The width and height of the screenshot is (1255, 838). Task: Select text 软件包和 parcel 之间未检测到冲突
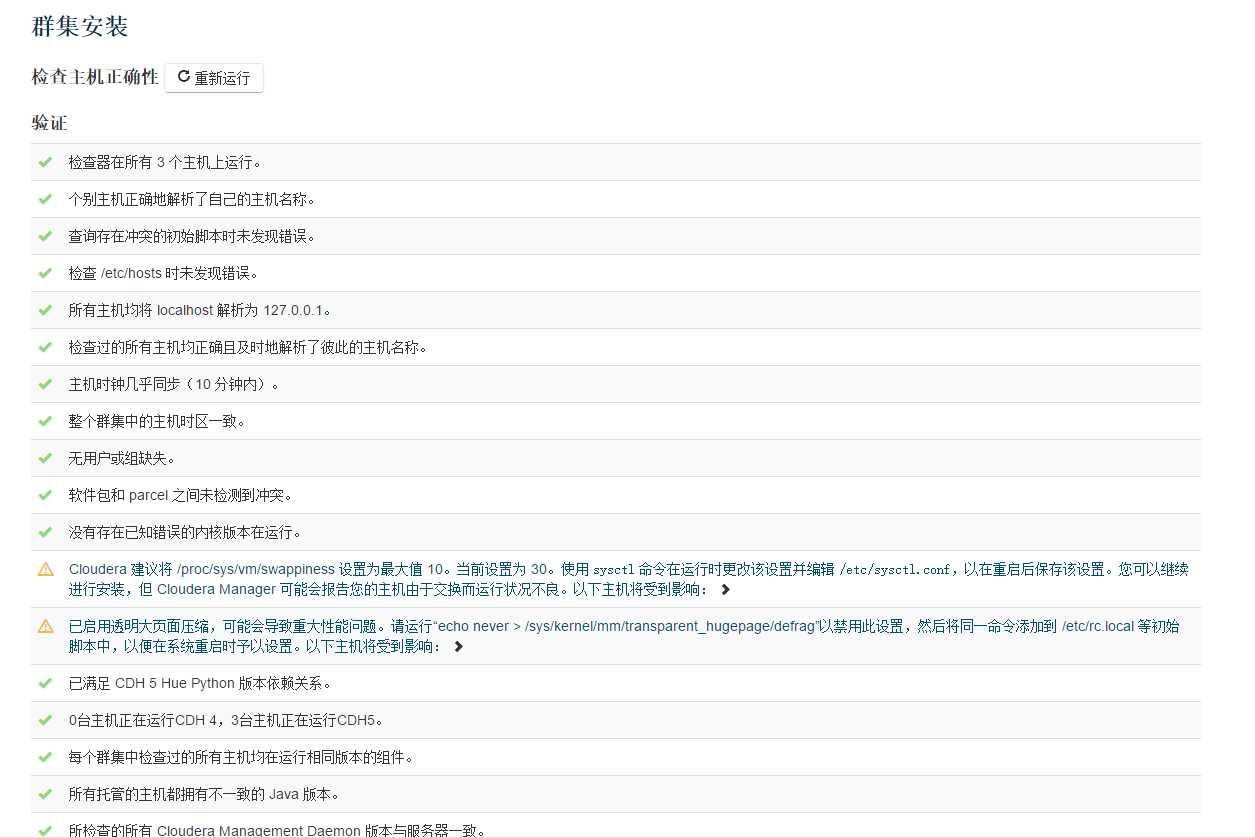[180, 495]
